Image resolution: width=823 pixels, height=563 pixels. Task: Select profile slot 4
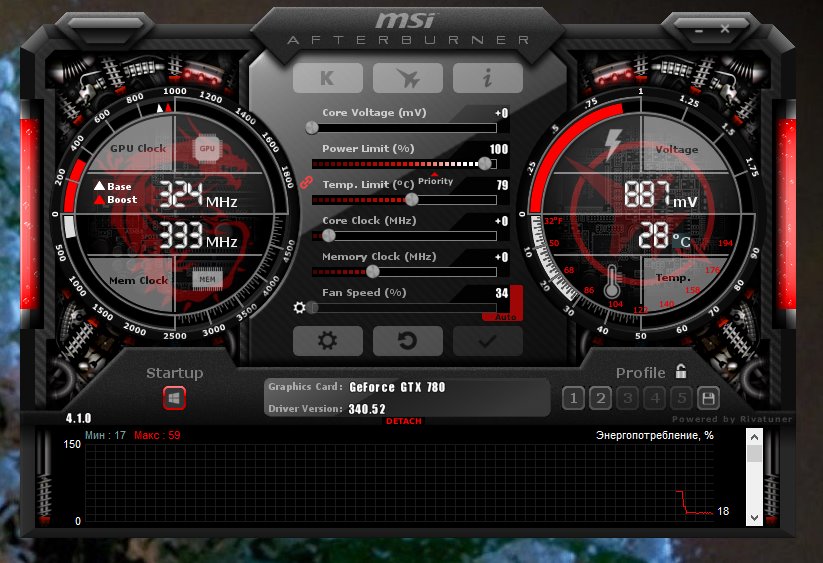655,398
